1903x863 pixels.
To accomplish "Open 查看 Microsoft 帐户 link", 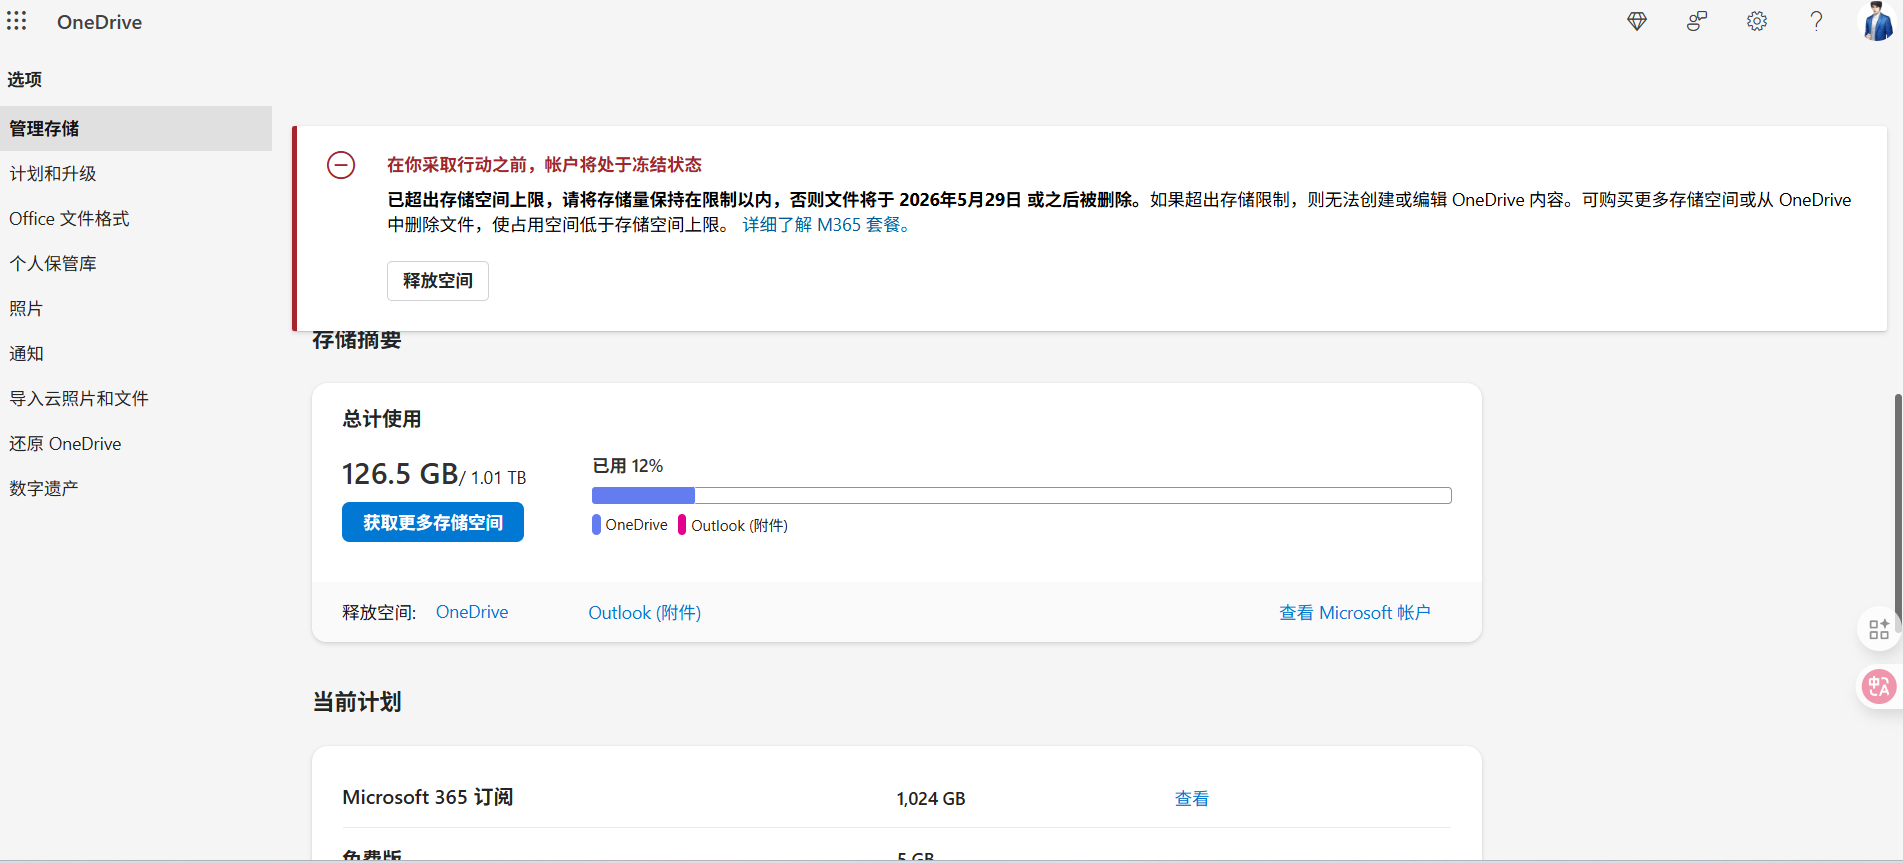I will [1355, 613].
